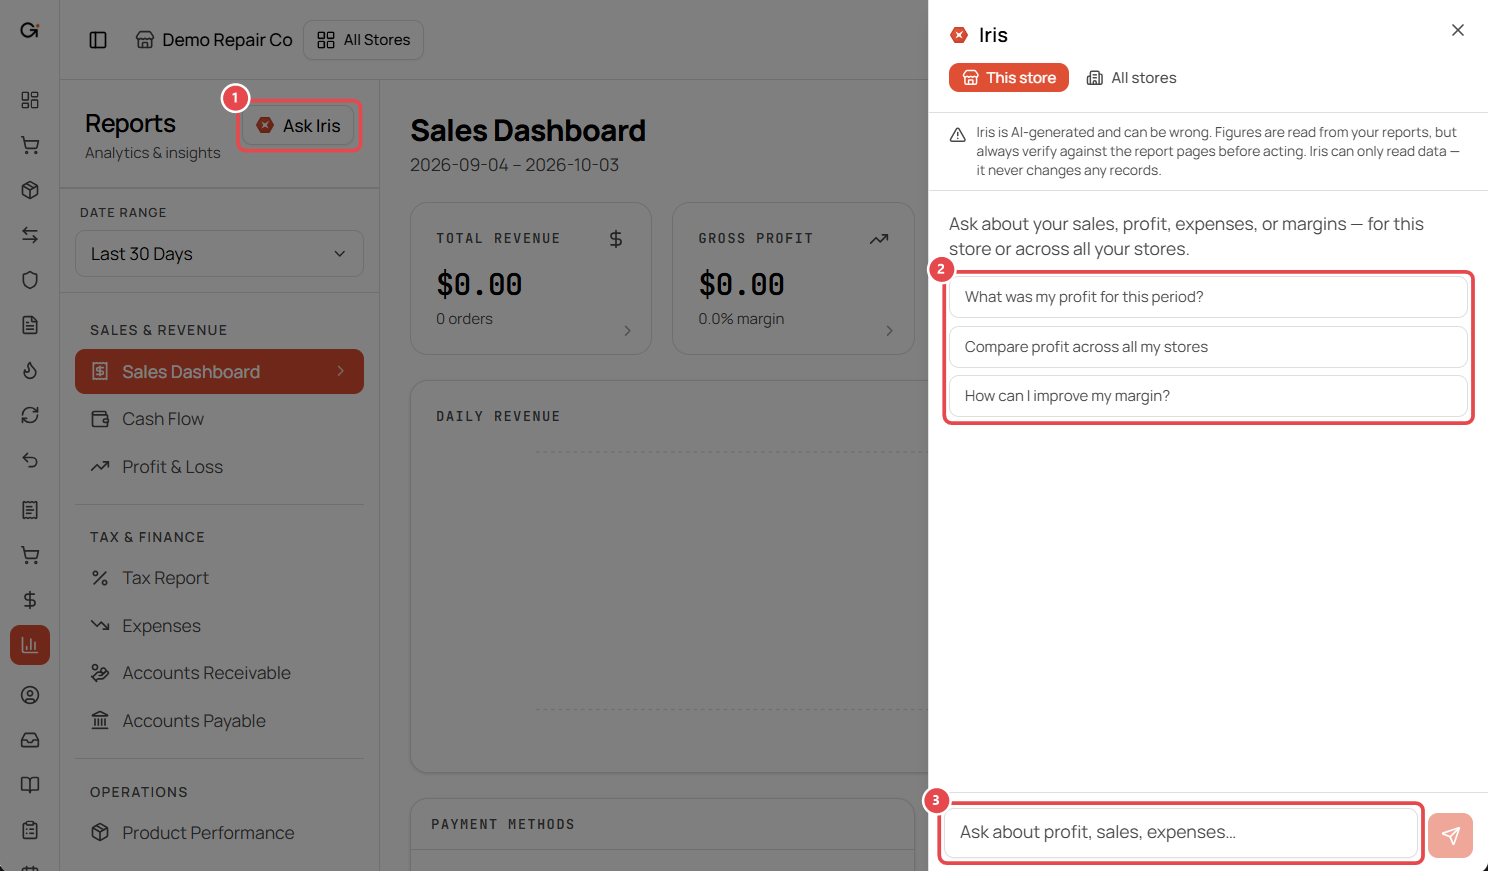This screenshot has width=1488, height=871.
Task: Open the dashboard grid icon in left rail
Action: click(30, 100)
